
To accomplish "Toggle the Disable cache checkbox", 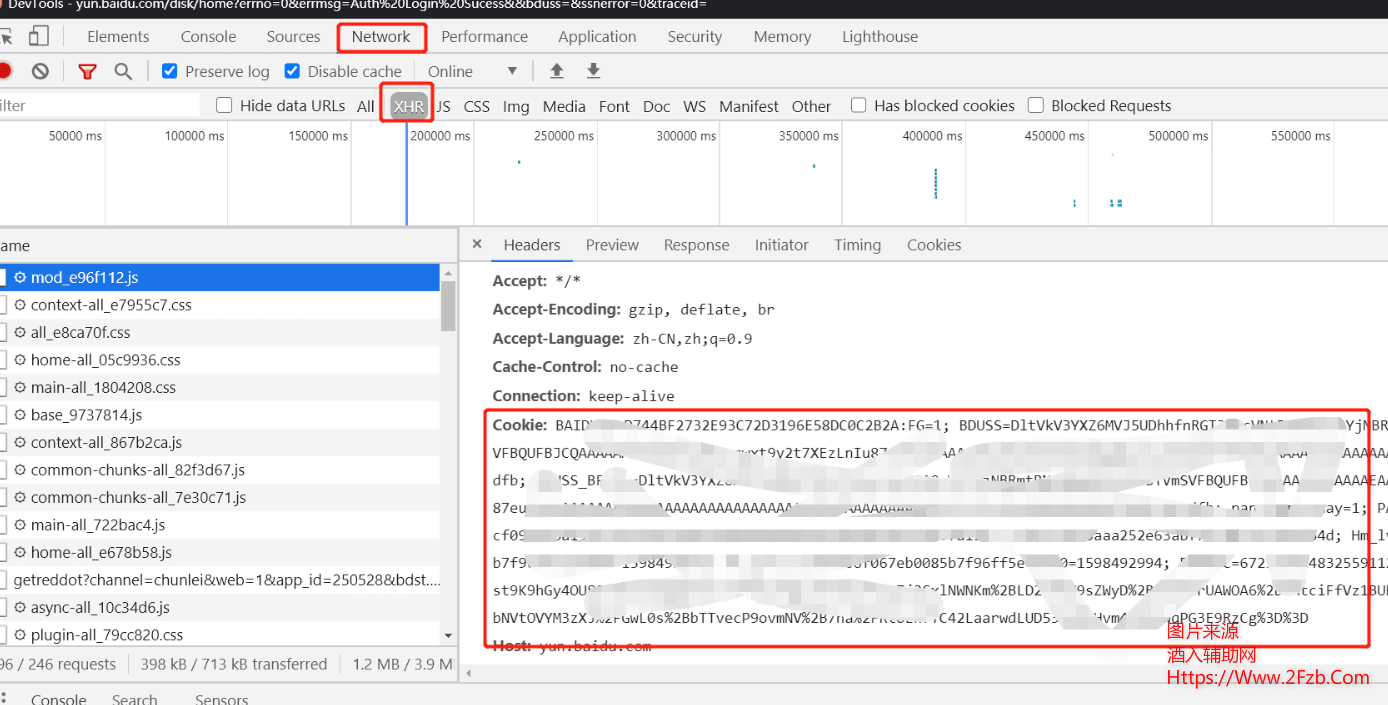I will click(292, 71).
